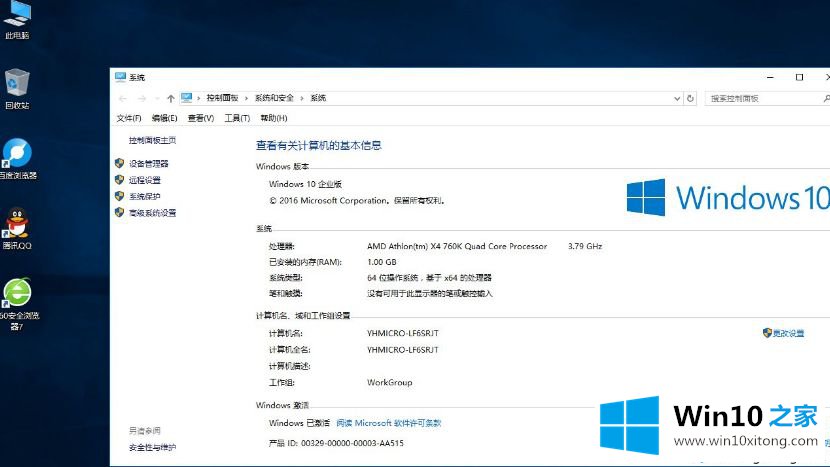Image resolution: width=830 pixels, height=467 pixels.
Task: Click the system icon in title bar
Action: click(120, 77)
